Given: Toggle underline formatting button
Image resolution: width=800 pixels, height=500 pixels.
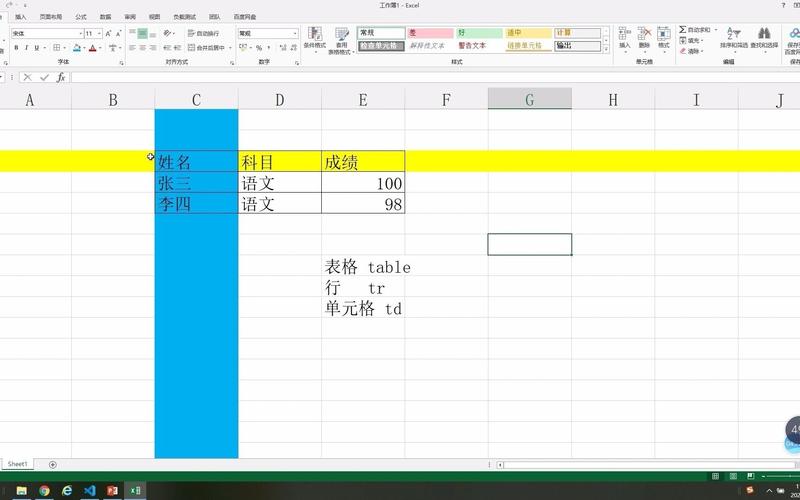Looking at the screenshot, I should (36, 47).
